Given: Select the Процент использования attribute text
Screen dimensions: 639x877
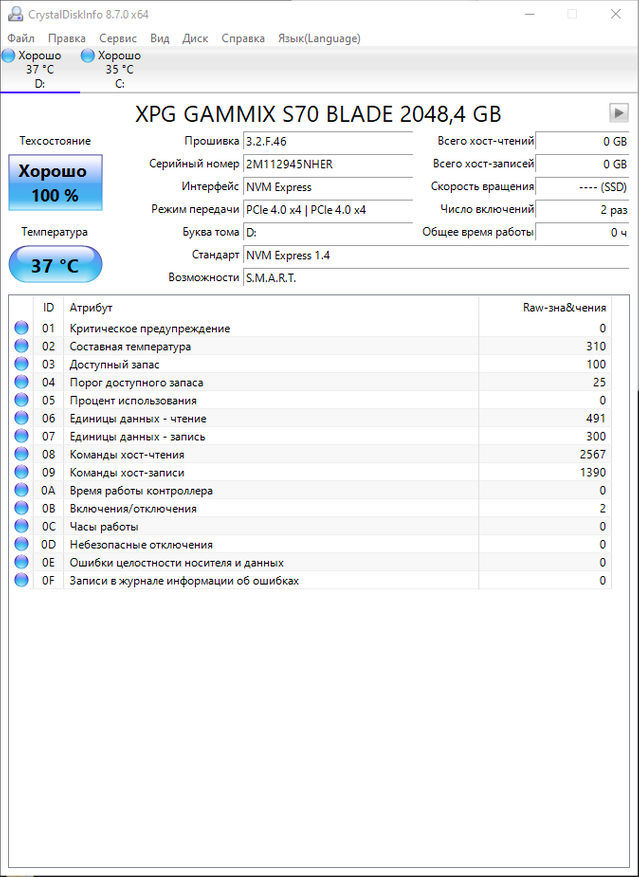Looking at the screenshot, I should (x=133, y=400).
